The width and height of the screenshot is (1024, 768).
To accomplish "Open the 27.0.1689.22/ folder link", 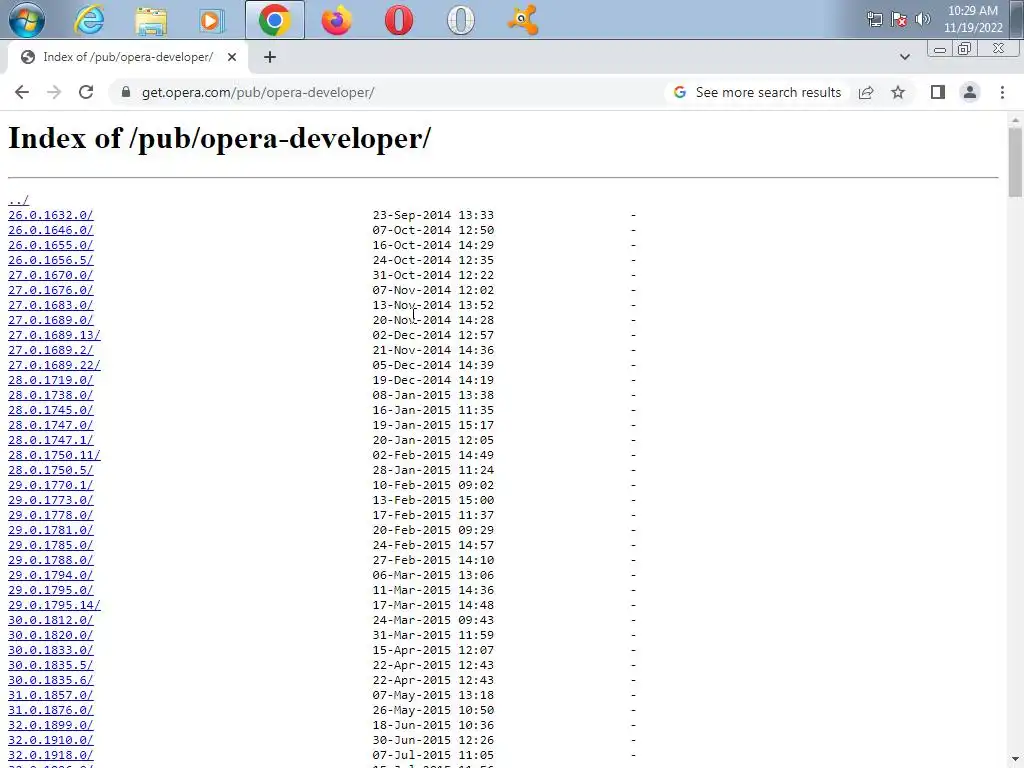I will click(x=54, y=365).
